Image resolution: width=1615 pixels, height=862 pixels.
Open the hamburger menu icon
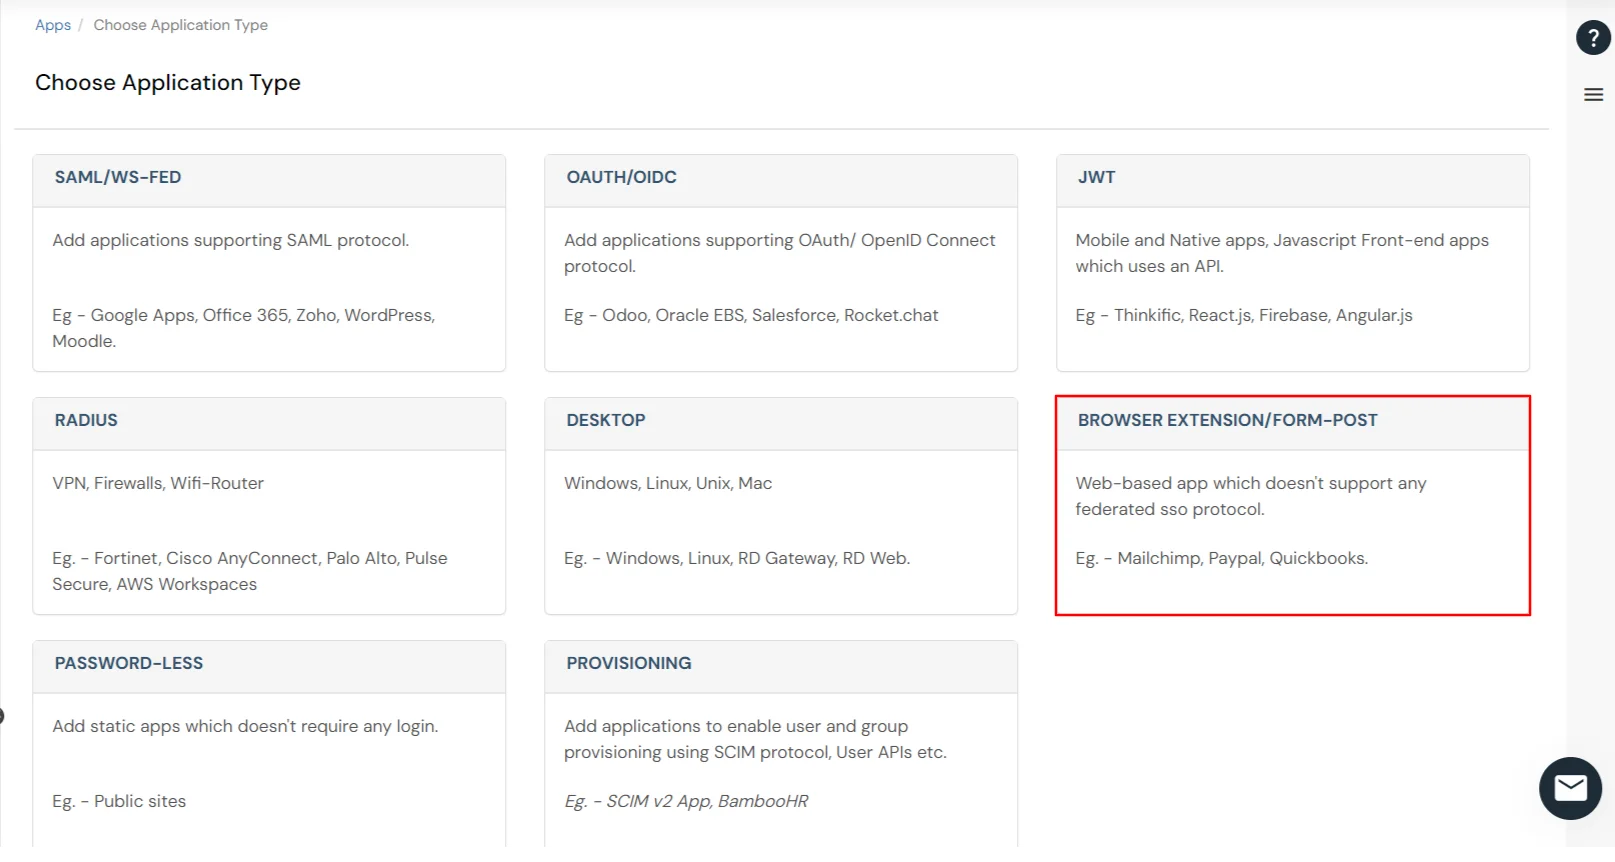(1594, 95)
